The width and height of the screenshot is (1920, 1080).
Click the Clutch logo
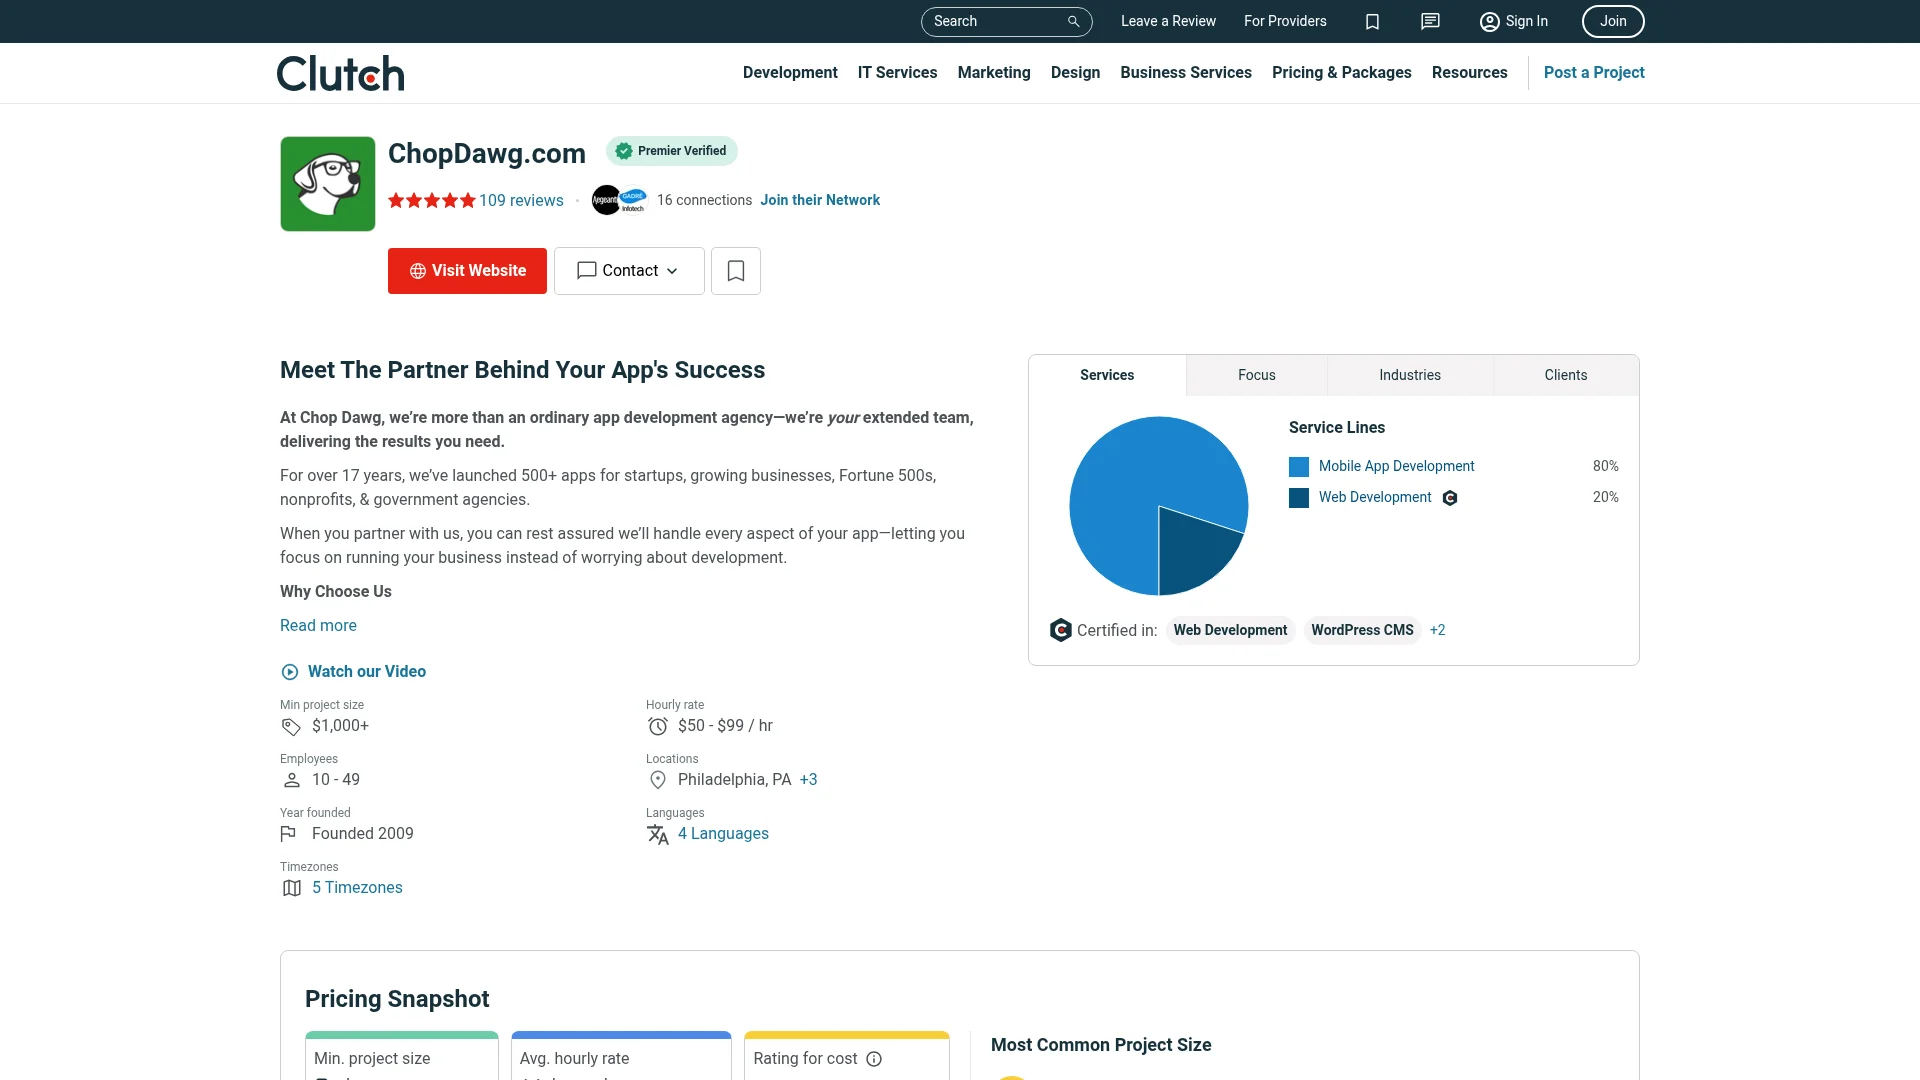[x=340, y=73]
